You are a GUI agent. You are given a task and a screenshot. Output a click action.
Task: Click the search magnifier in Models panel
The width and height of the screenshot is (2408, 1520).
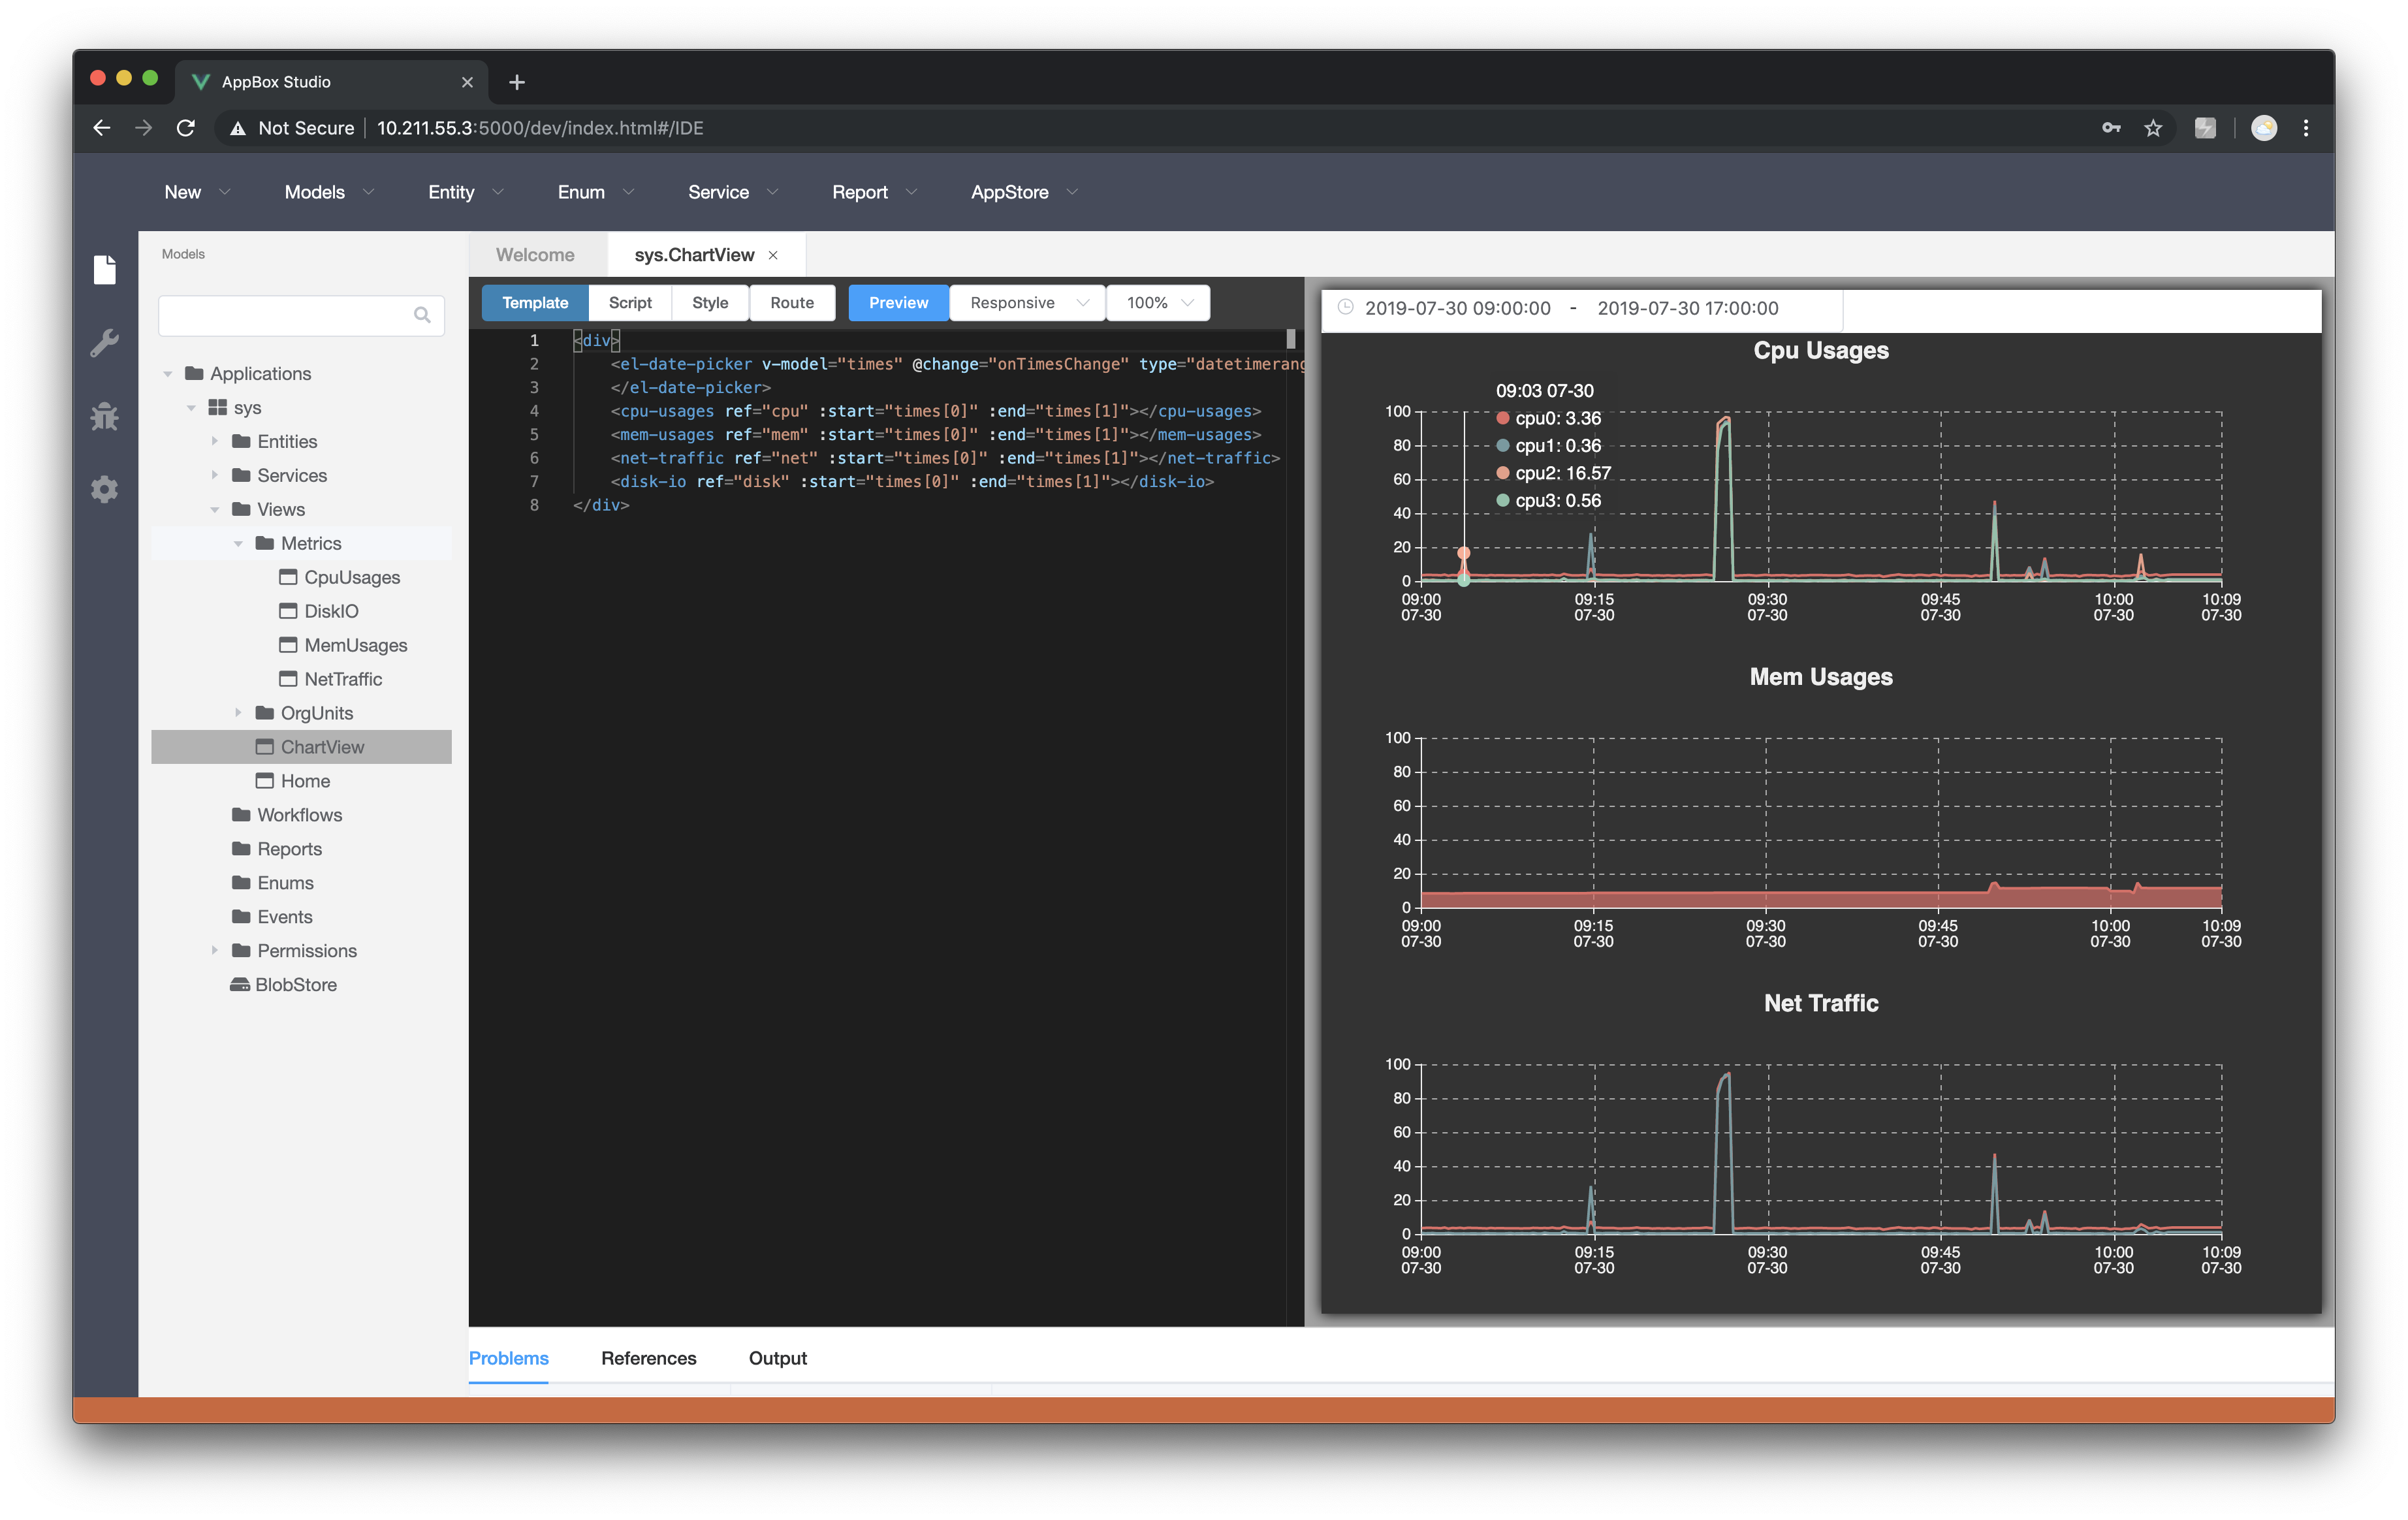422,315
